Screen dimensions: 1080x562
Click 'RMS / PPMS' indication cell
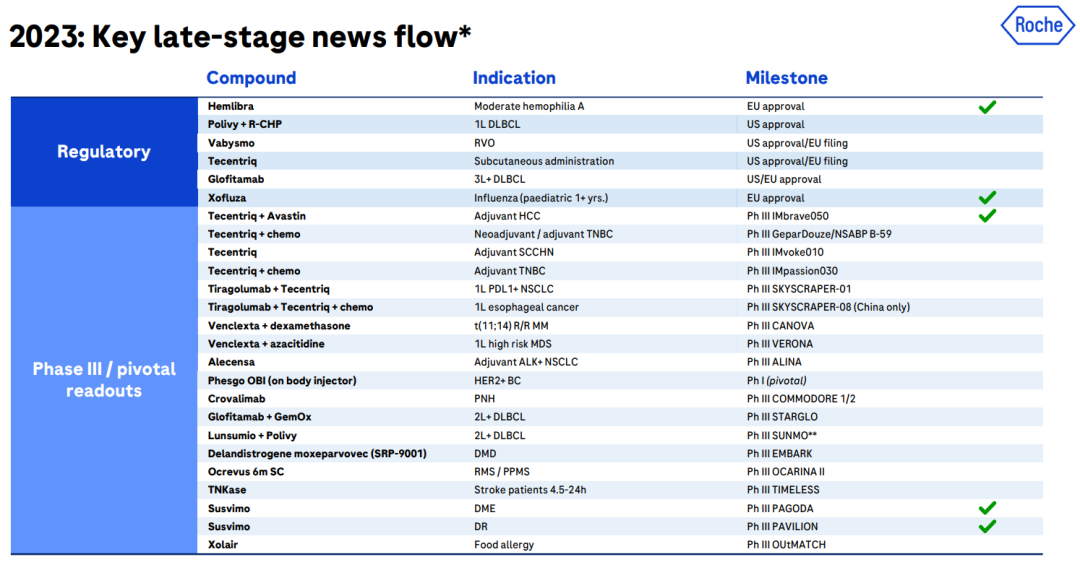tap(501, 472)
